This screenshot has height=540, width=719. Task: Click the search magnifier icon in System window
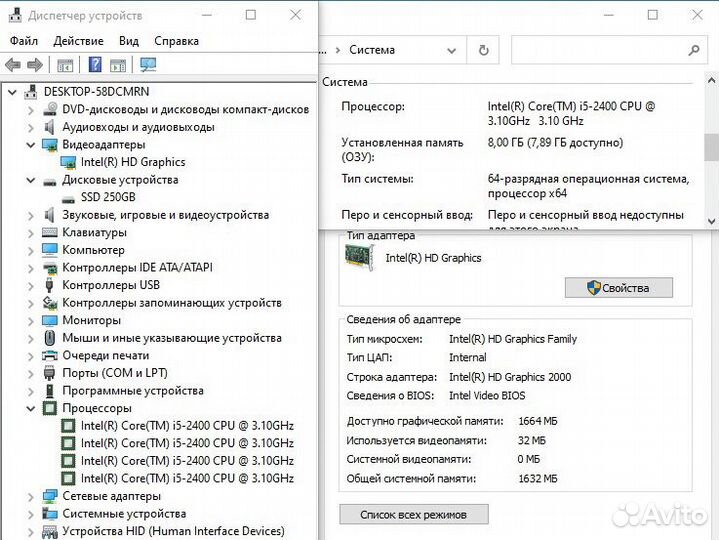coord(694,50)
